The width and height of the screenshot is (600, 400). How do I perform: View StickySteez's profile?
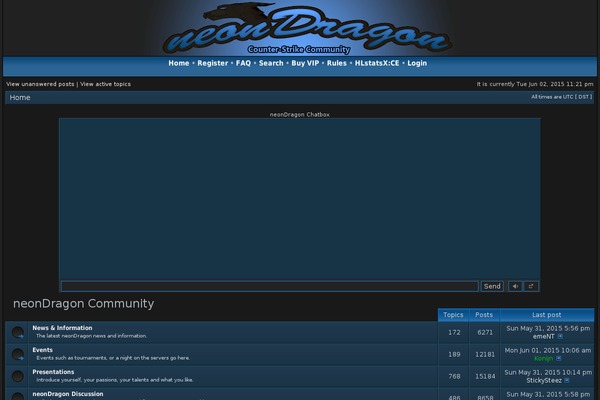click(x=544, y=380)
